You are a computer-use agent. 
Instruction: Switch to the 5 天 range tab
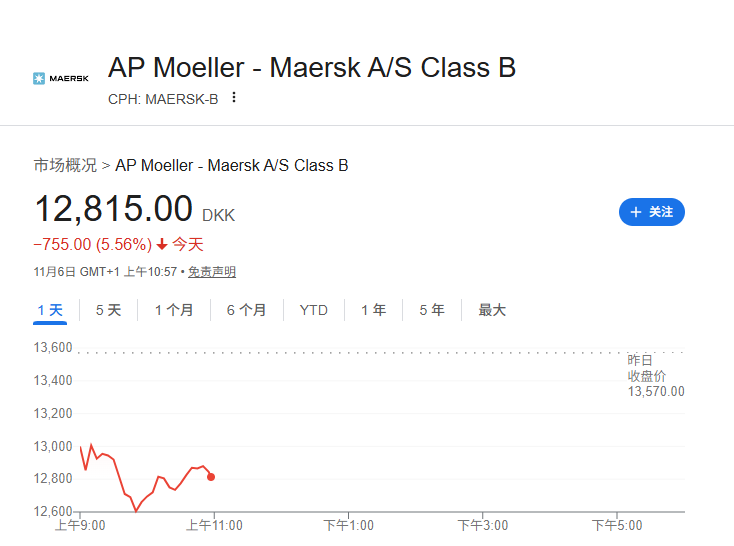[x=108, y=310]
